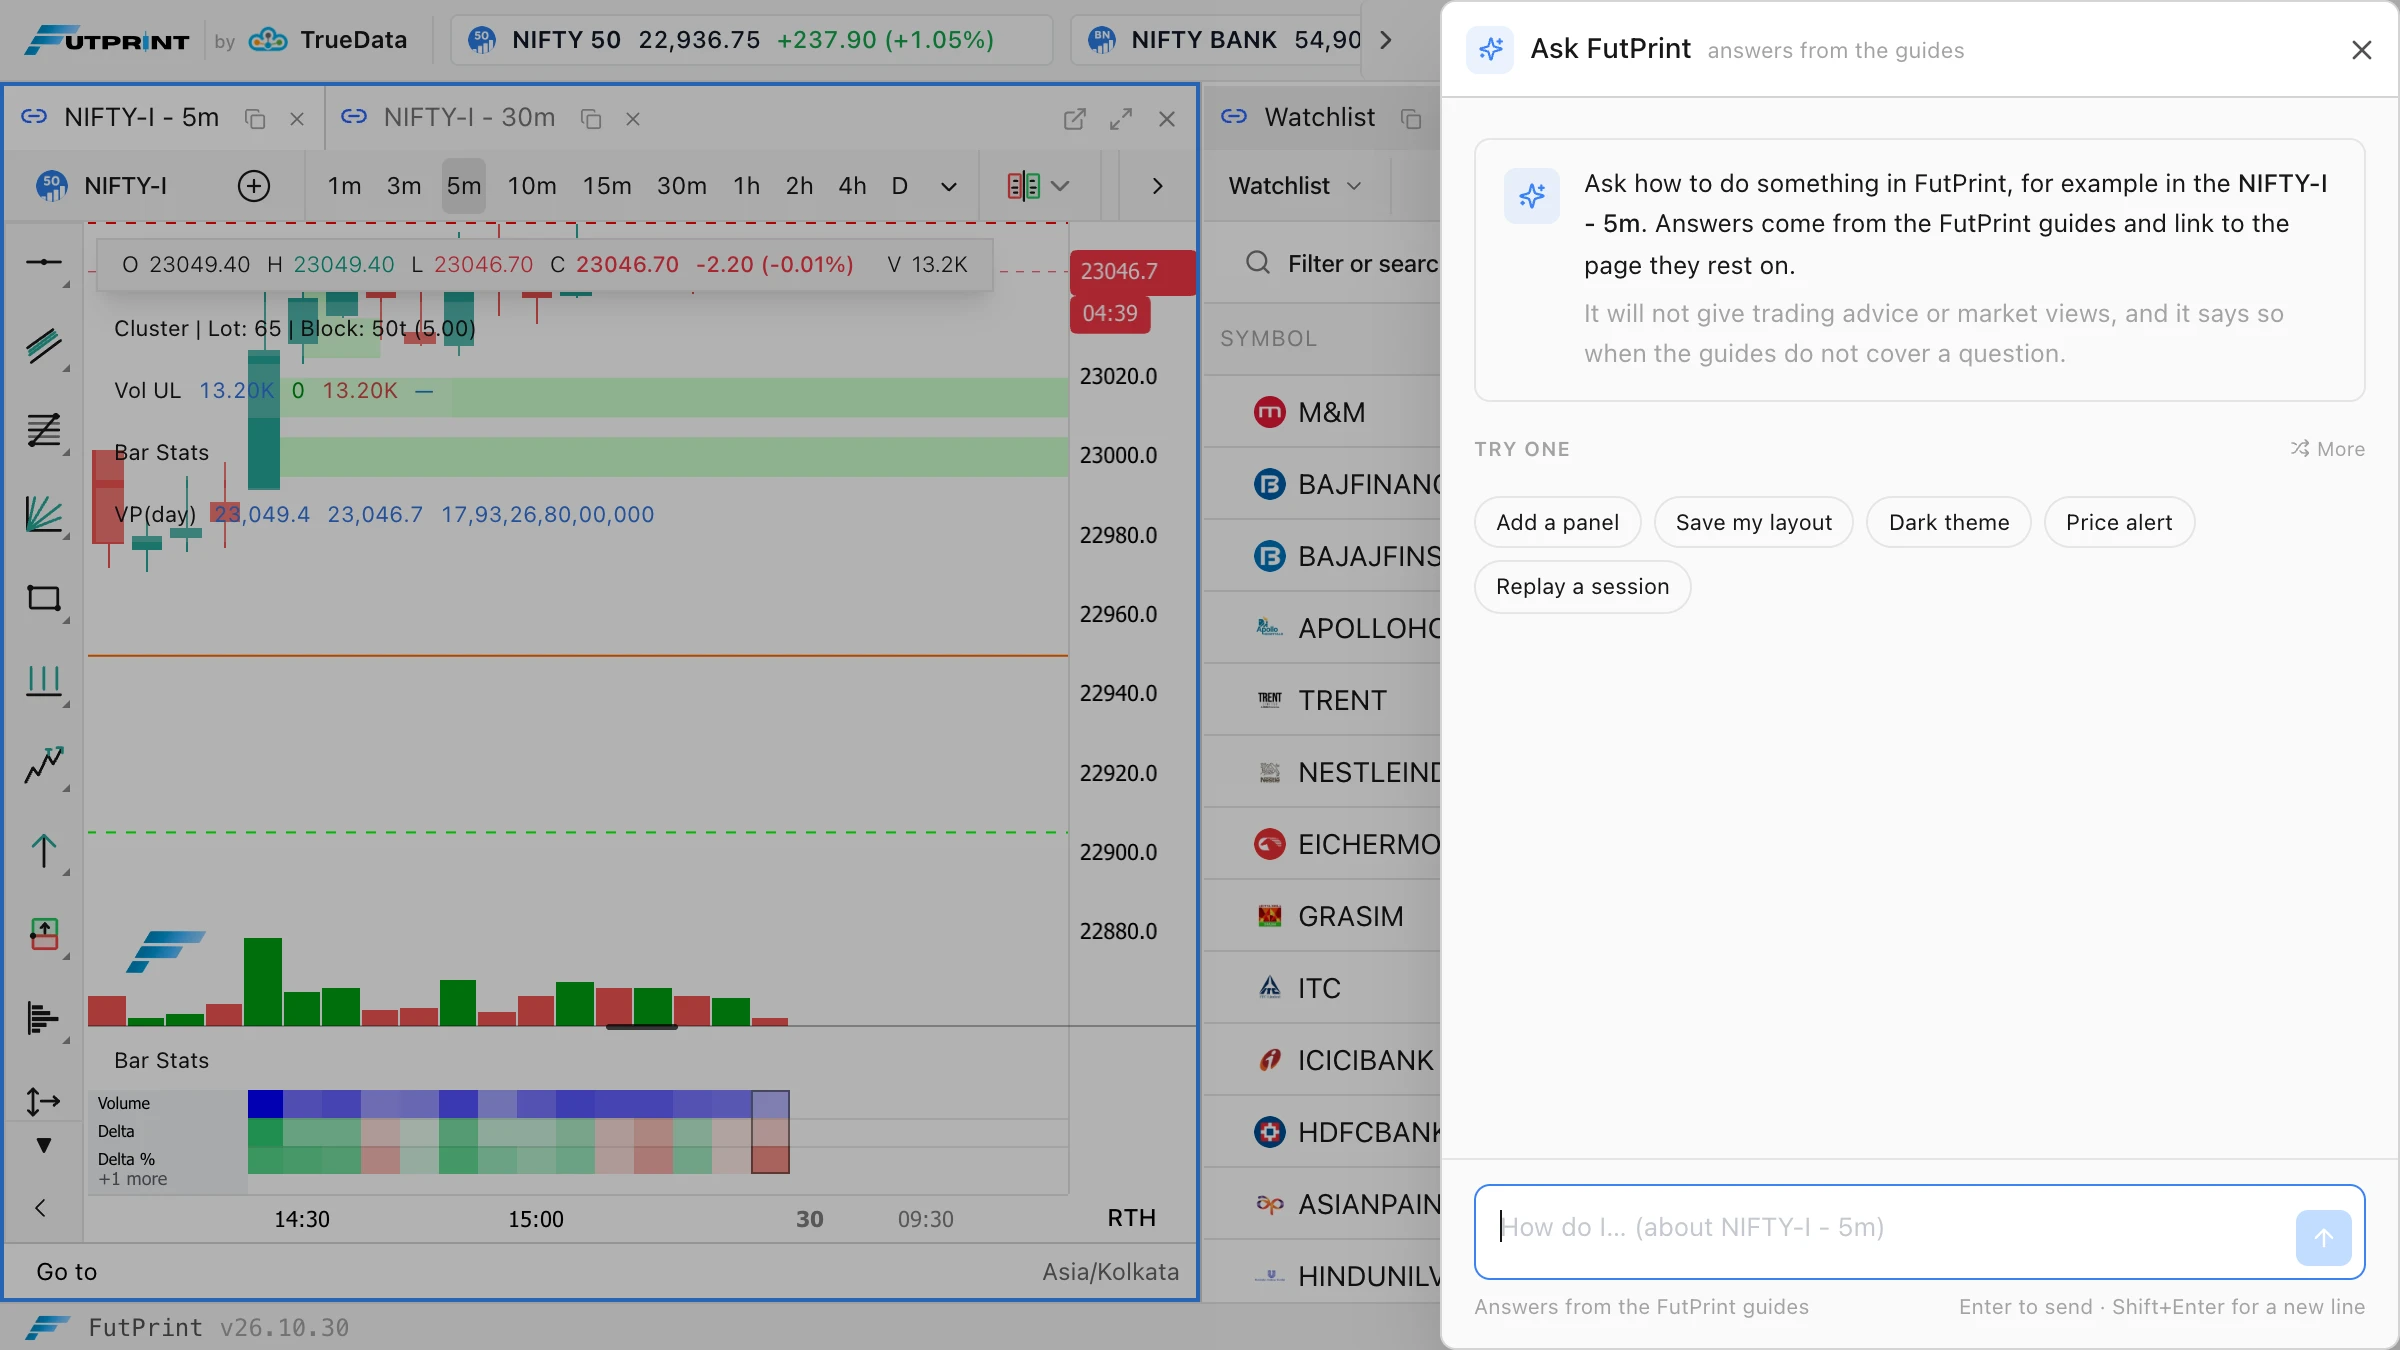
Task: Select the vertical bars tool
Action: click(43, 682)
